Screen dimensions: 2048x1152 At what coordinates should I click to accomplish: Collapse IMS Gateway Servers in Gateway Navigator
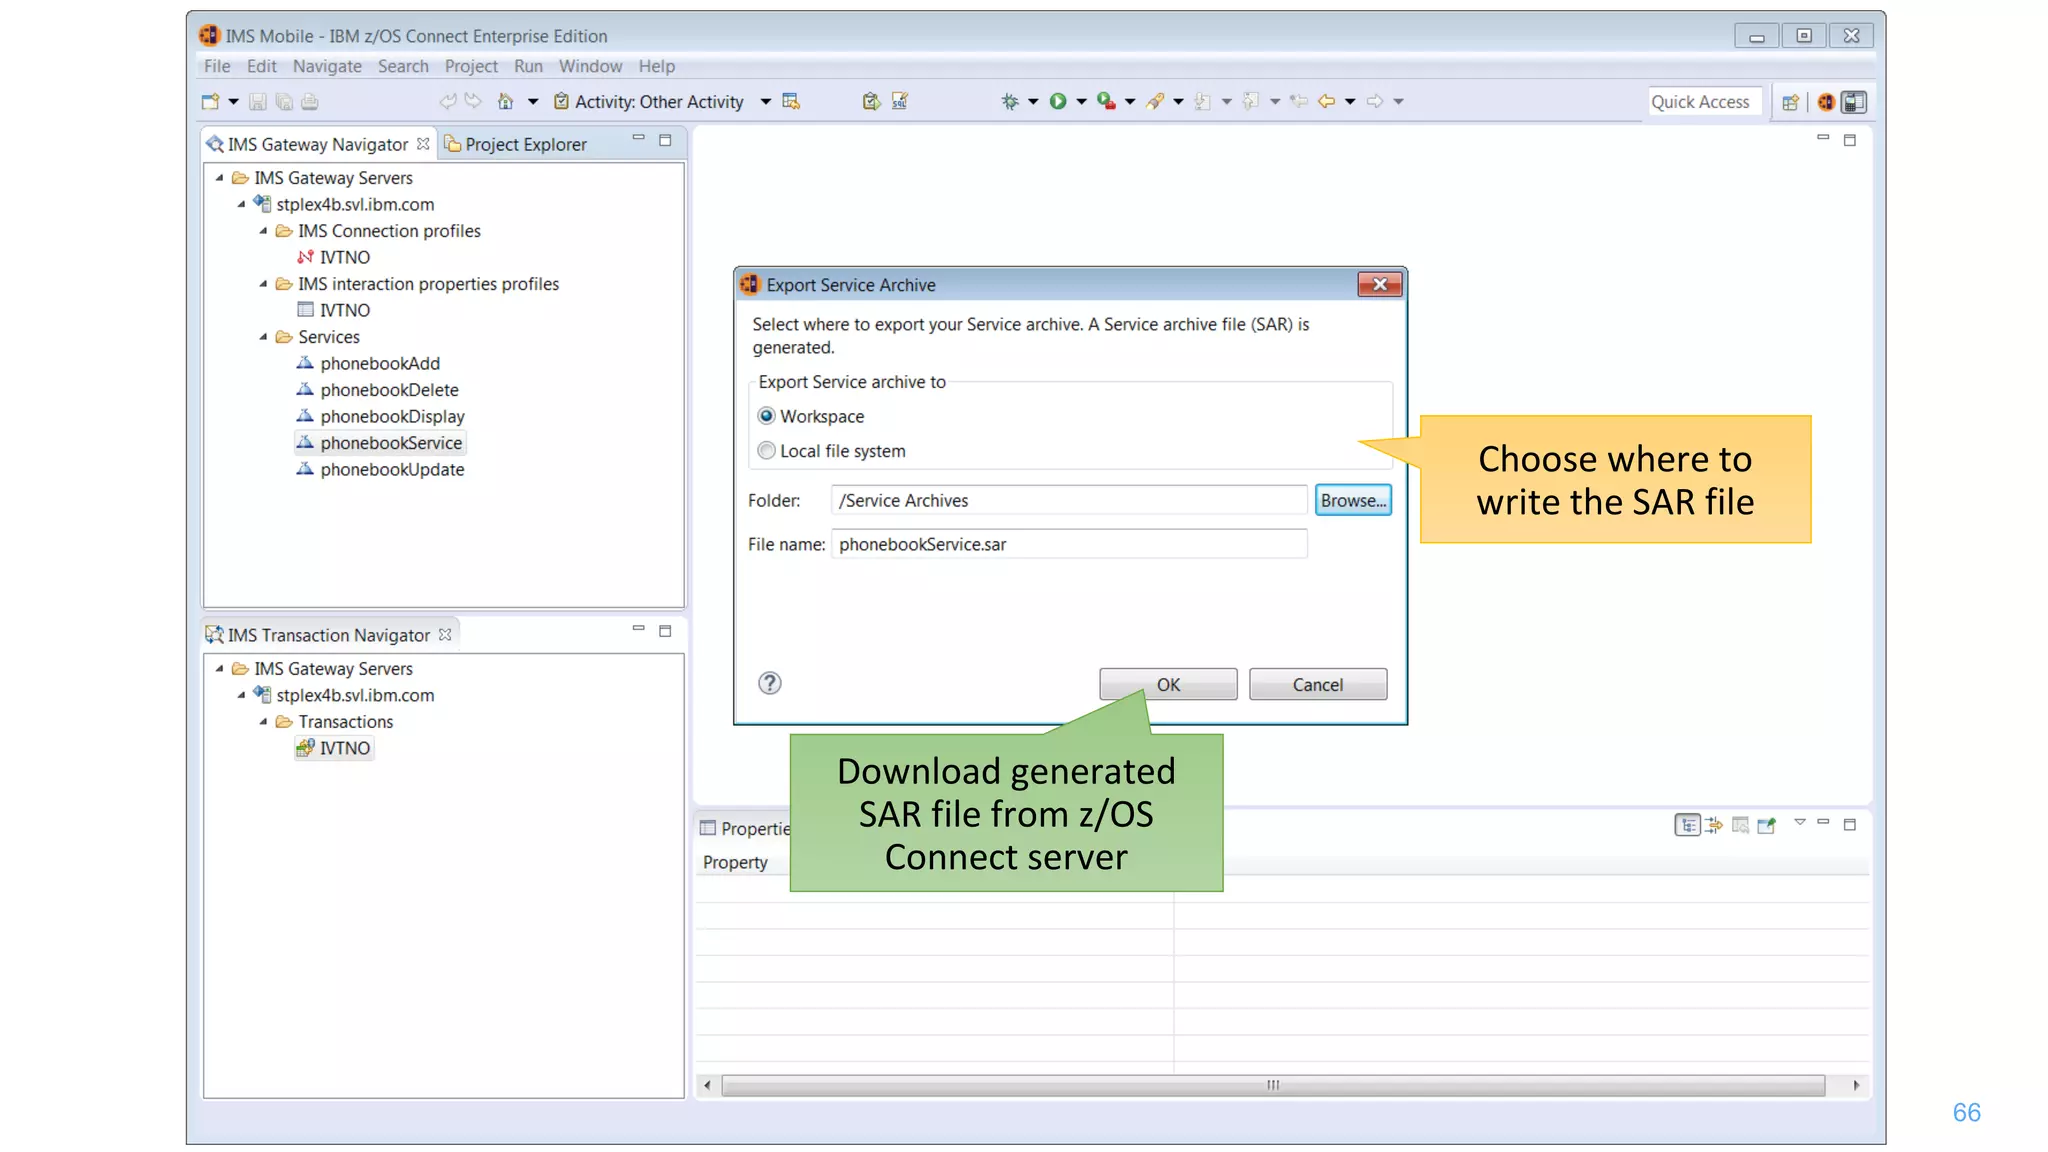coord(219,177)
